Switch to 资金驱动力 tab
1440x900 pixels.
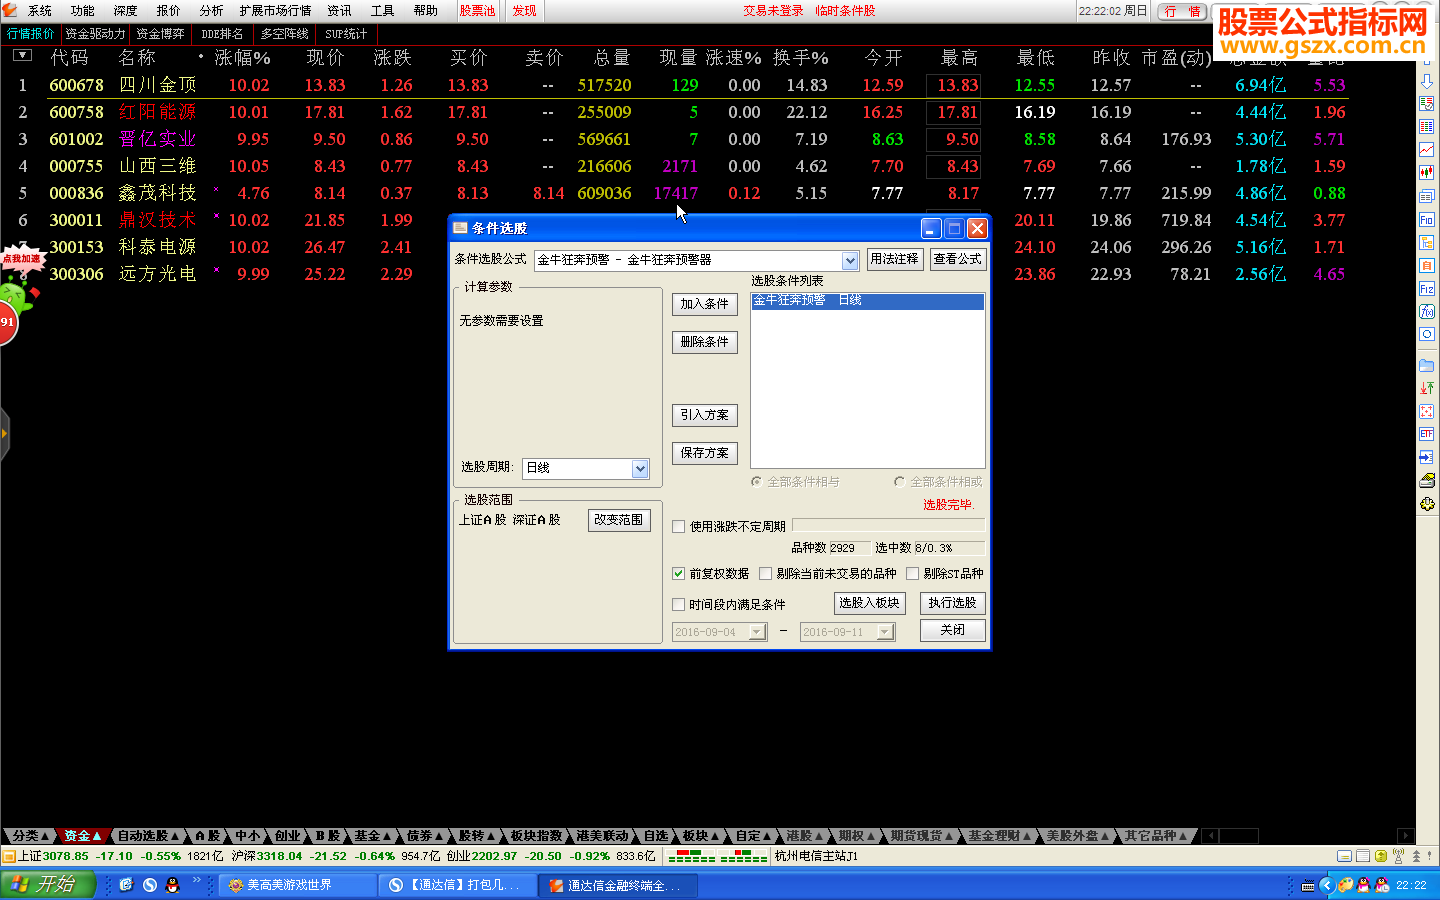click(x=95, y=34)
